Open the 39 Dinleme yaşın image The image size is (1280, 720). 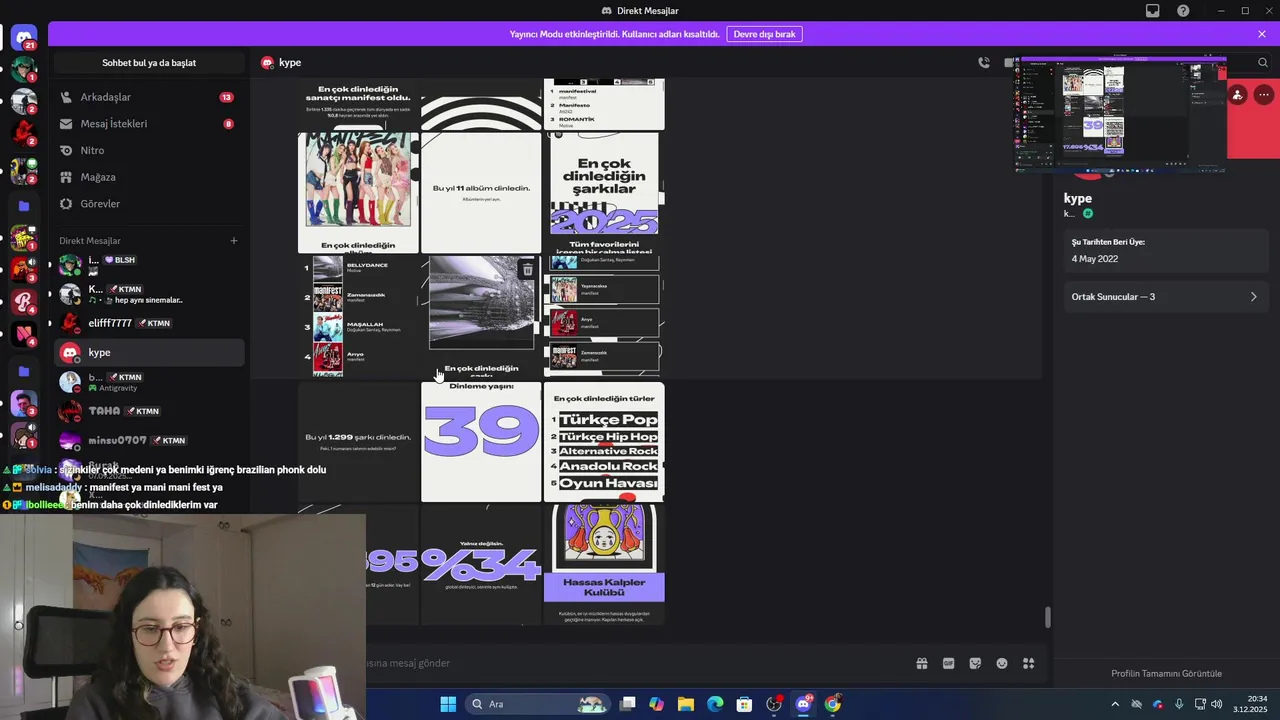pos(481,442)
